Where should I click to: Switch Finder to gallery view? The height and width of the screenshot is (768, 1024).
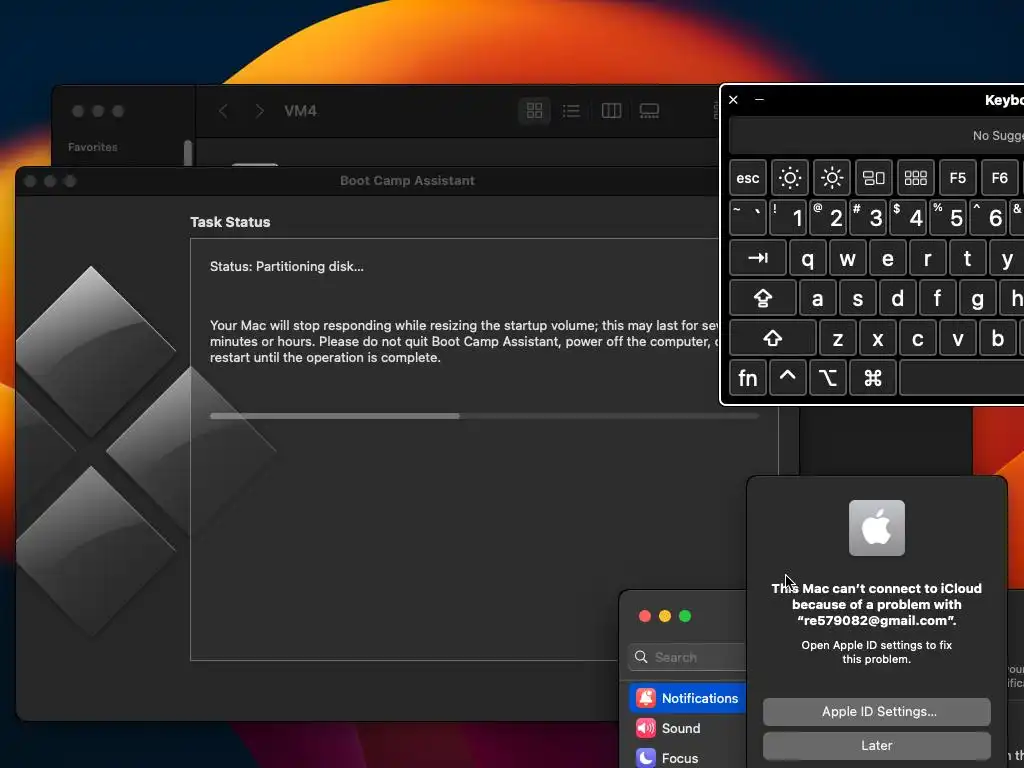(649, 110)
